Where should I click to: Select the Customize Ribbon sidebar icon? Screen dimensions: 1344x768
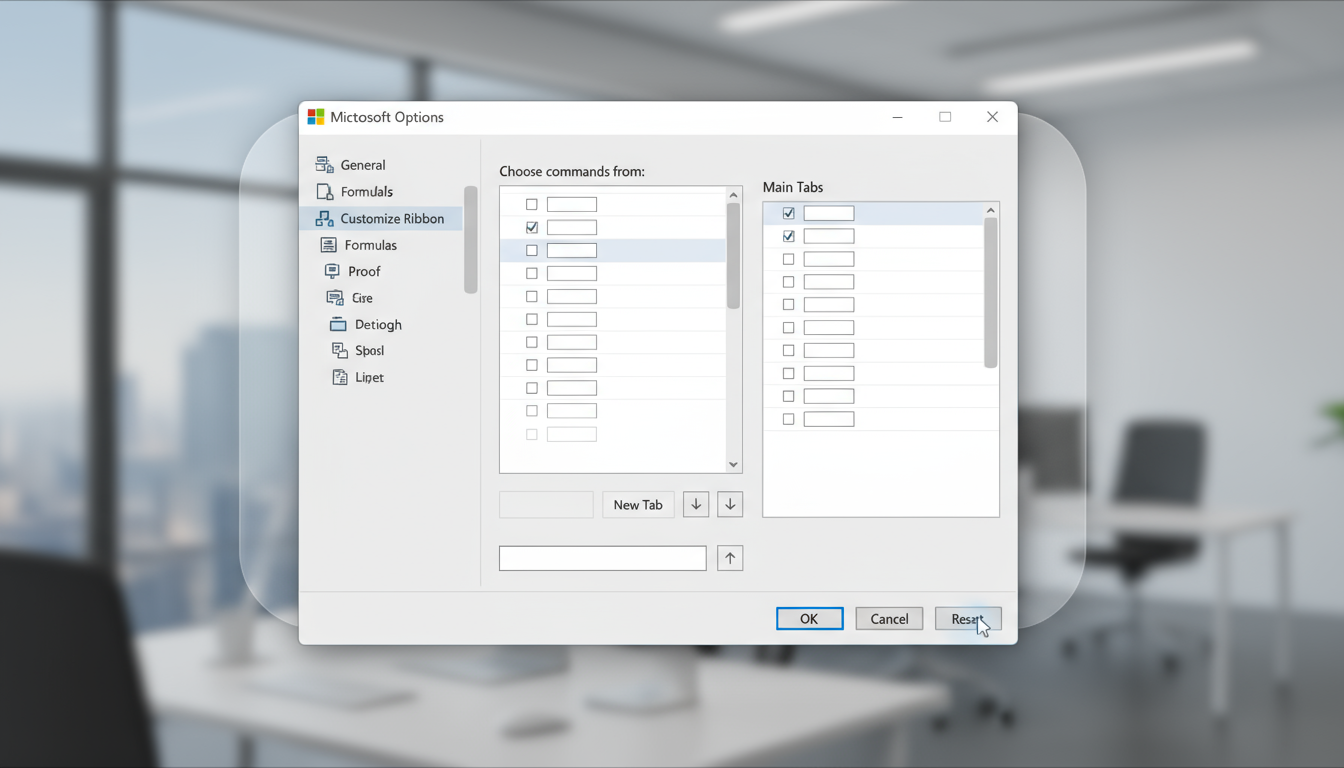pos(324,219)
